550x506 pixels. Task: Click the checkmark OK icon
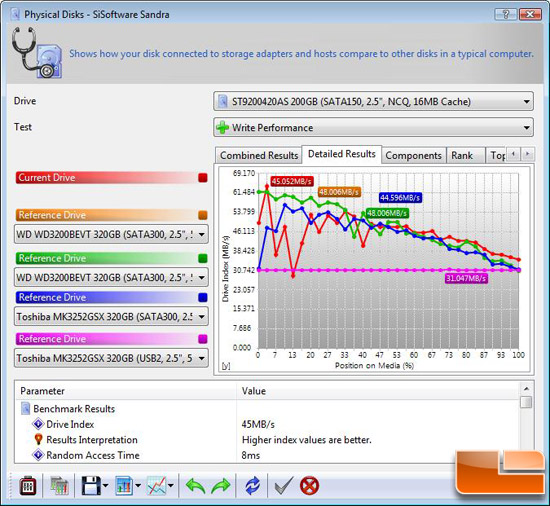[x=283, y=486]
